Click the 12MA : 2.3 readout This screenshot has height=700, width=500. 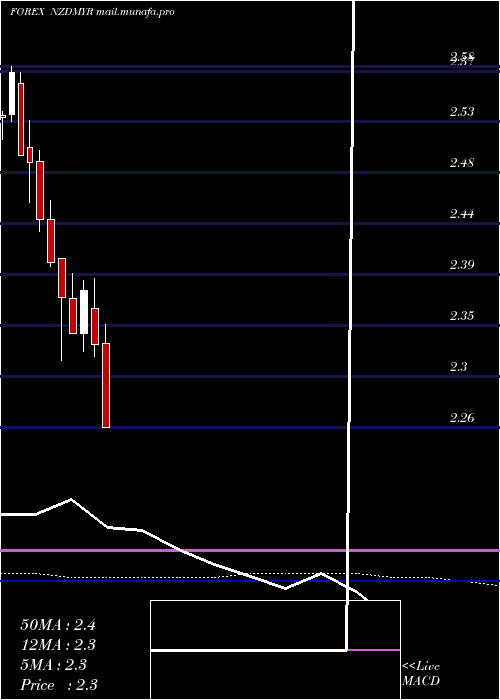pos(58,645)
